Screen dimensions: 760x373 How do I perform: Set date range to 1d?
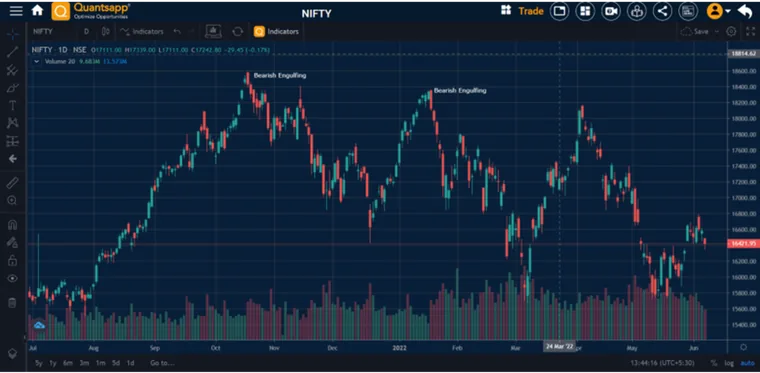click(130, 363)
